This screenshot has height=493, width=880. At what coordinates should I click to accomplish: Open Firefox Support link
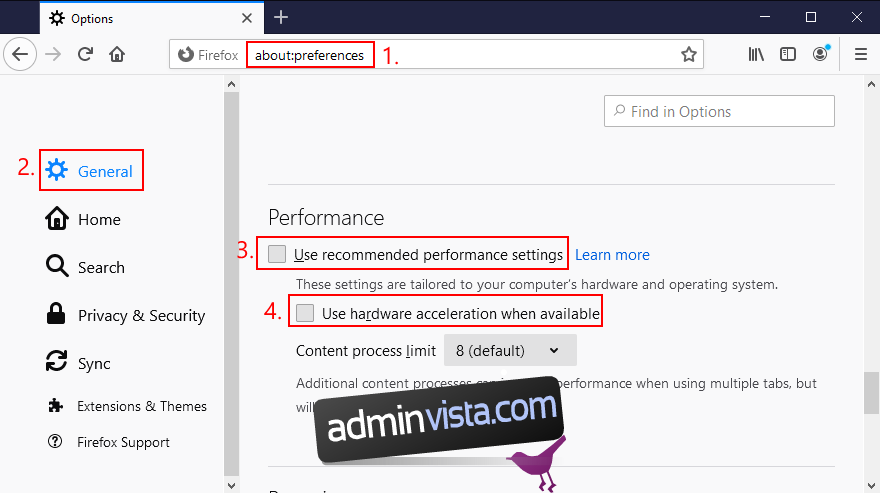tap(109, 442)
